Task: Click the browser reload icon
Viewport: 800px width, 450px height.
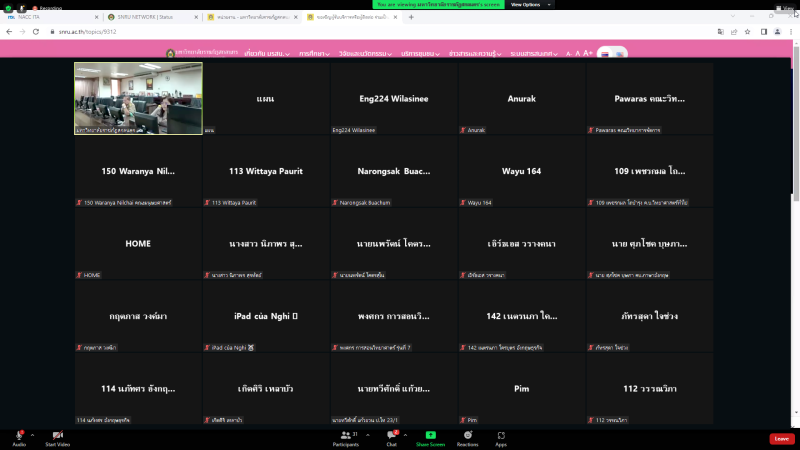Action: (x=36, y=32)
